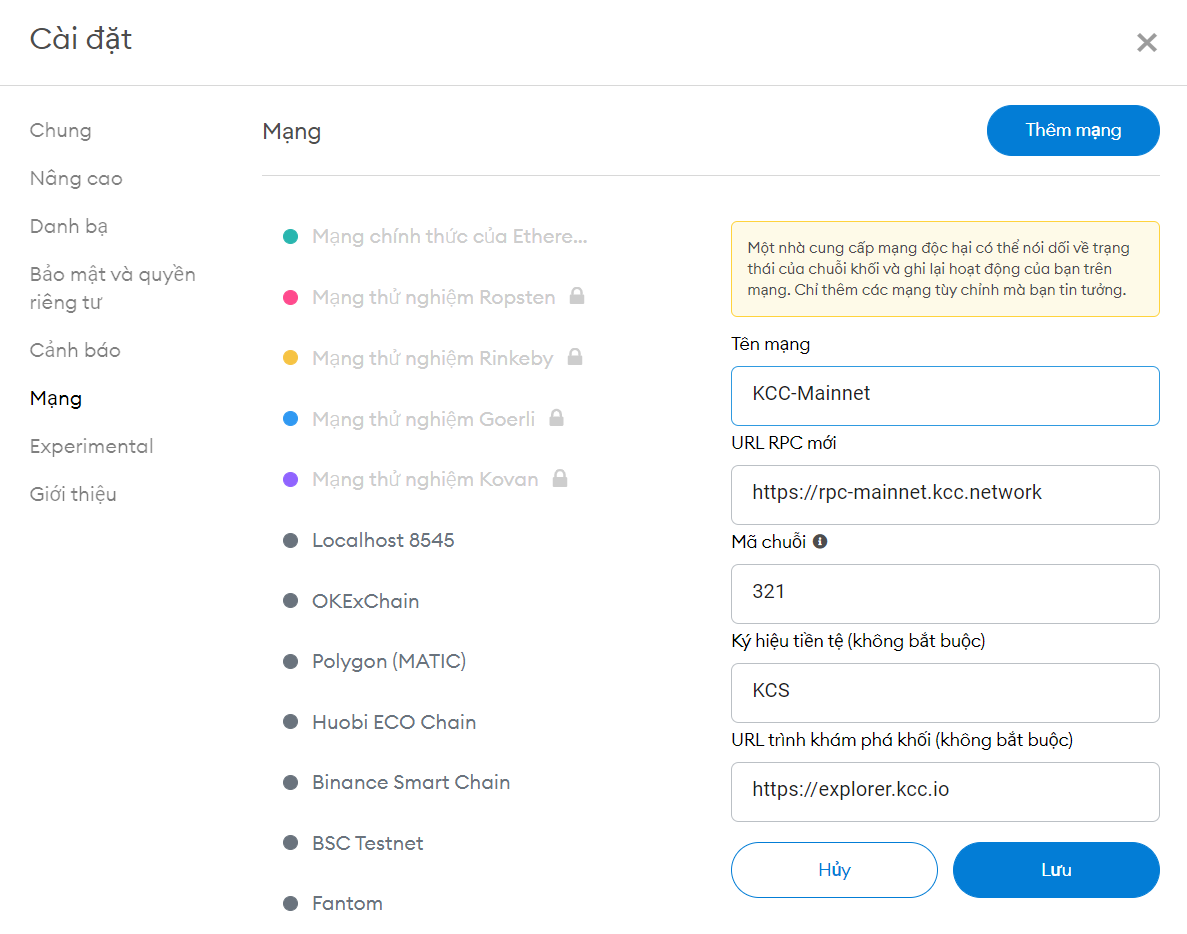Click the teal dot for Ethereum mainnet

click(x=290, y=236)
